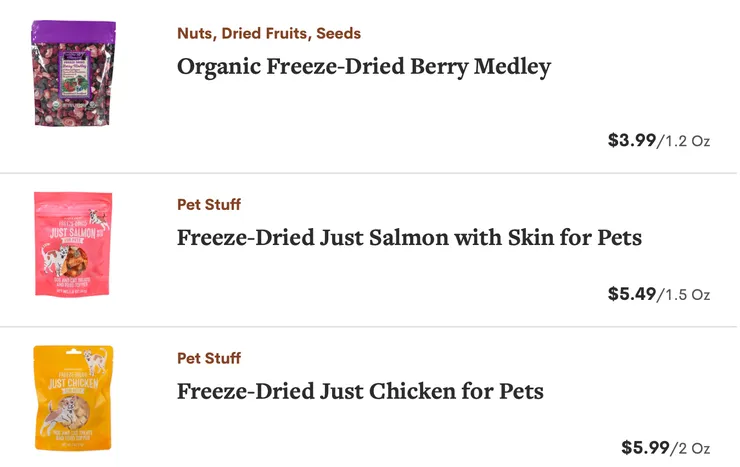Click the pink Just Salmon package thumbnail
Screen dimensions: 740x467
[x=73, y=243]
